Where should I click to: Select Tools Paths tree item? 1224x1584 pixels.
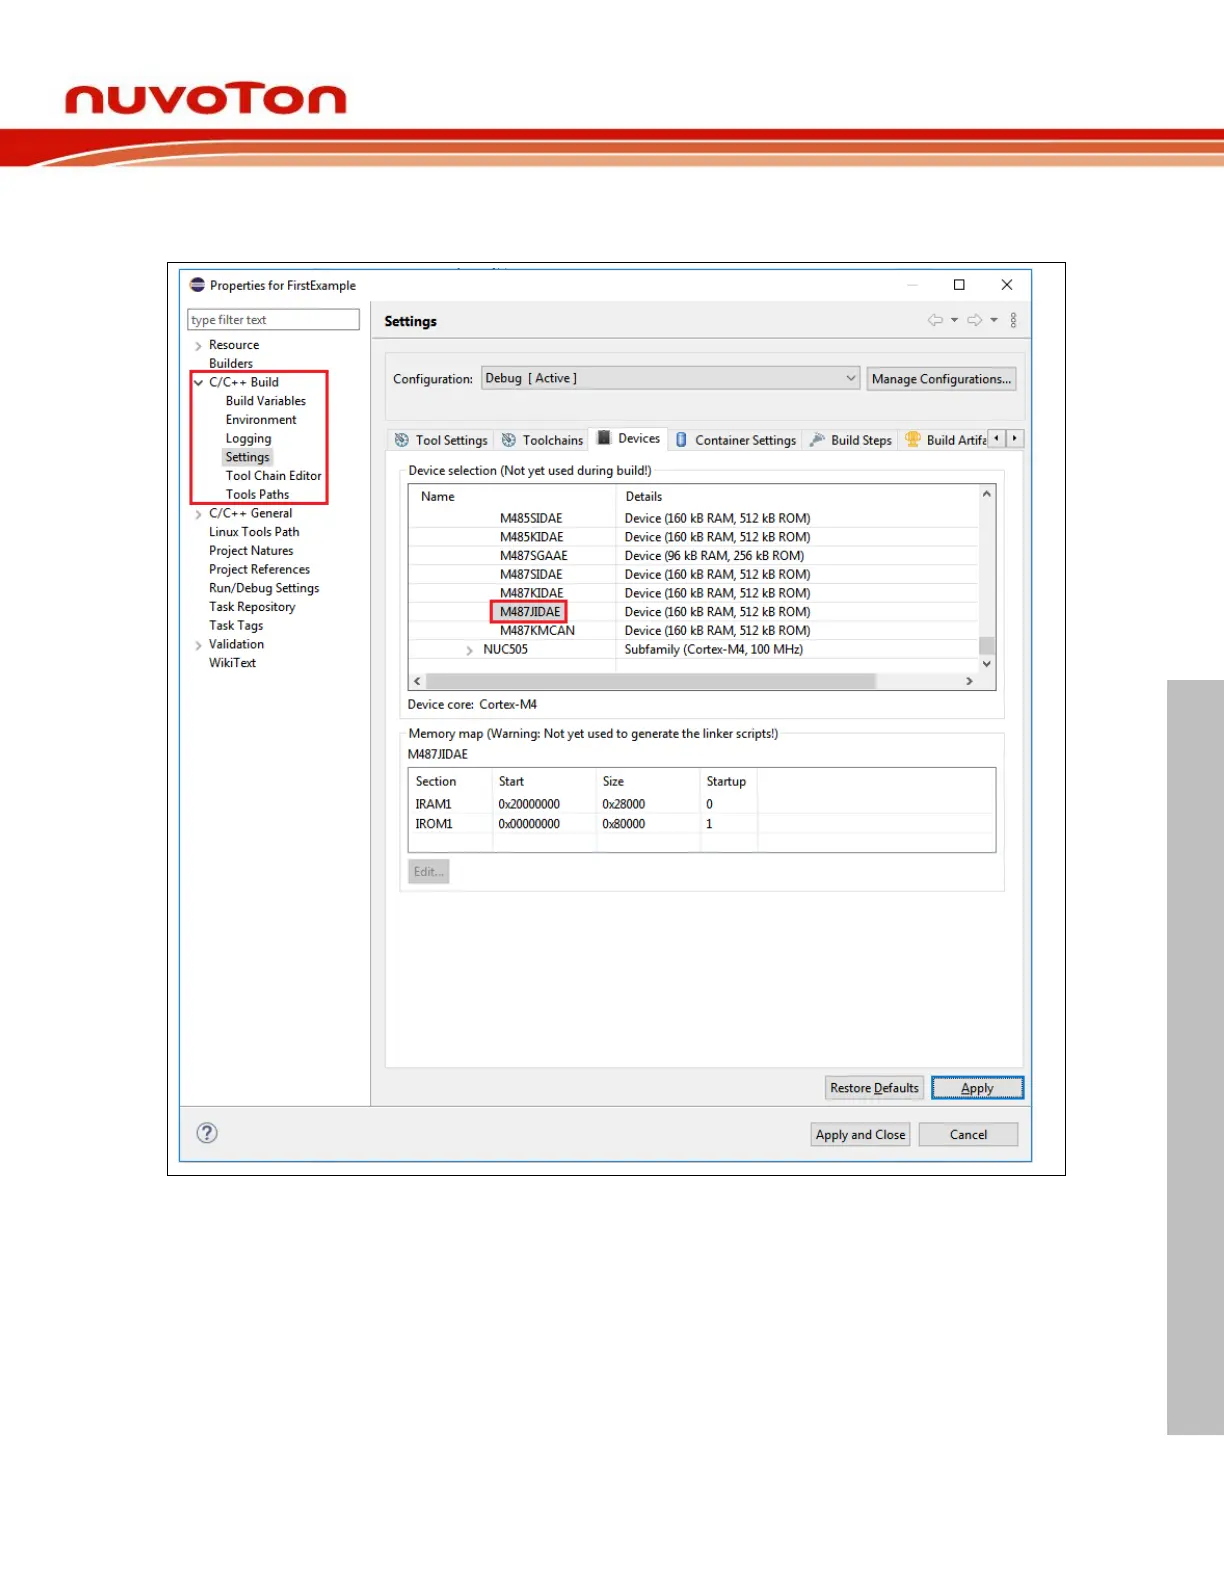click(257, 494)
